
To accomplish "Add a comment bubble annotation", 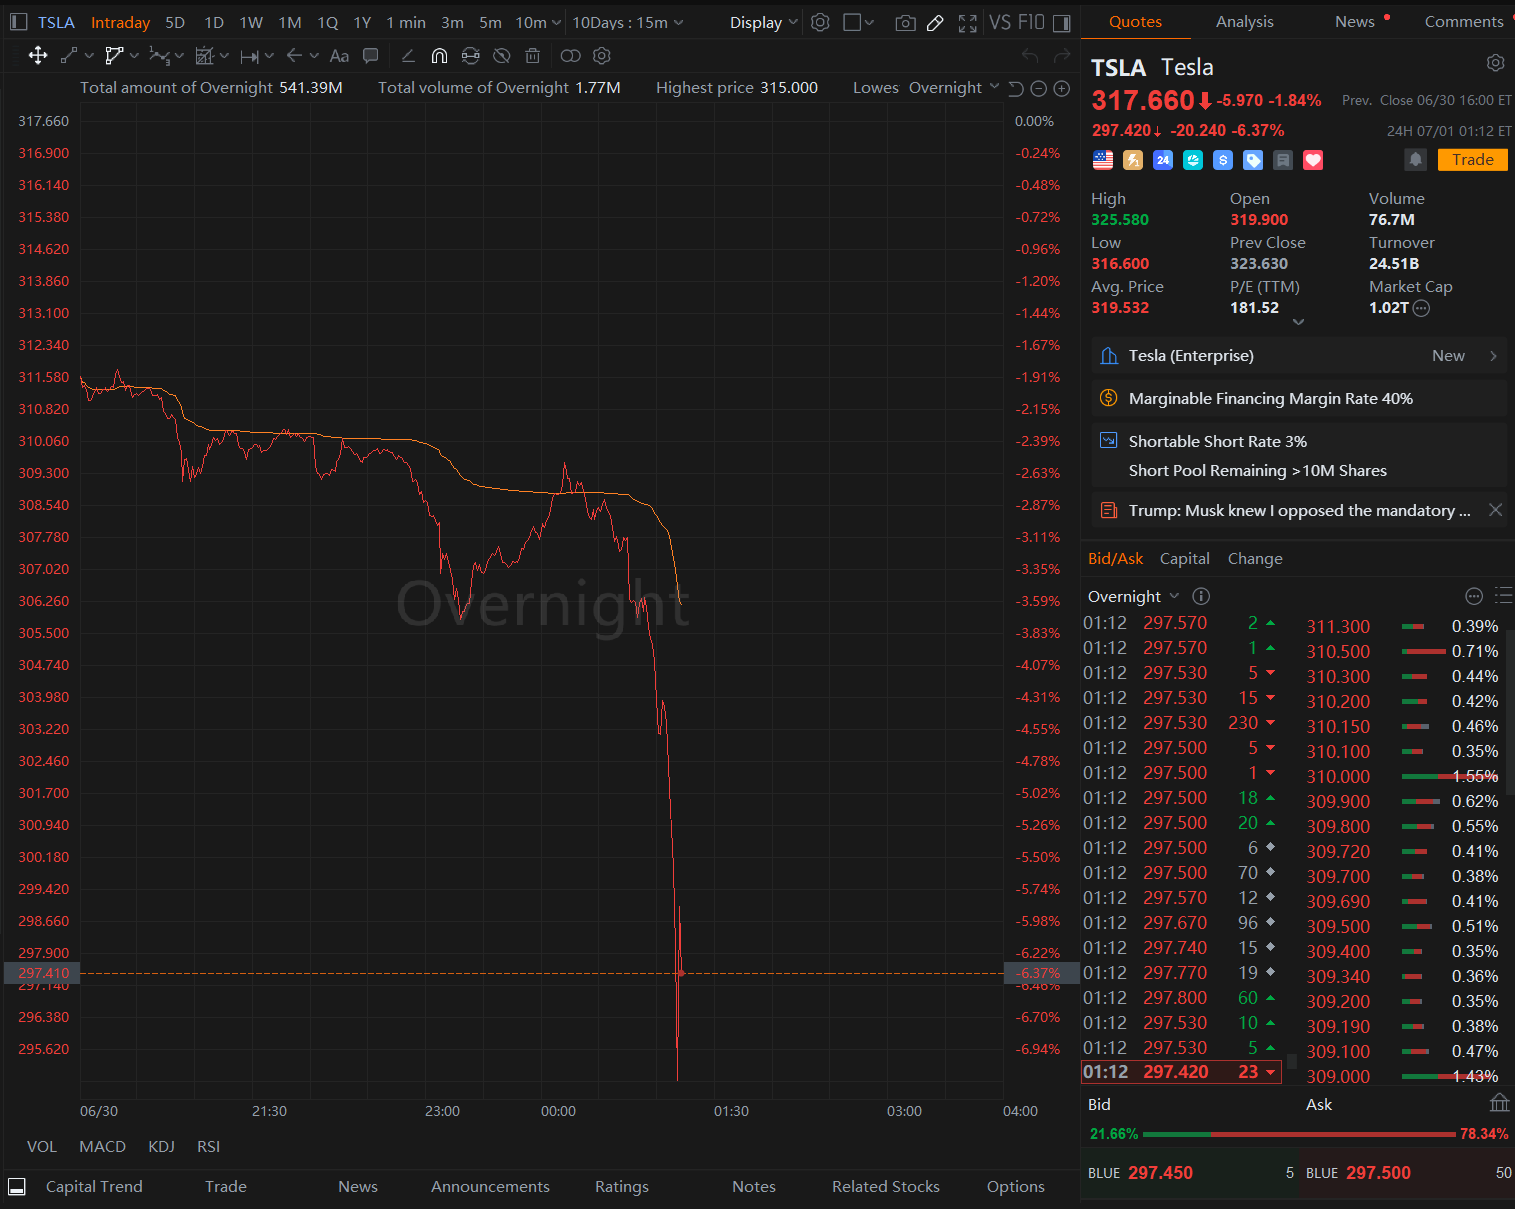I will click(x=371, y=56).
